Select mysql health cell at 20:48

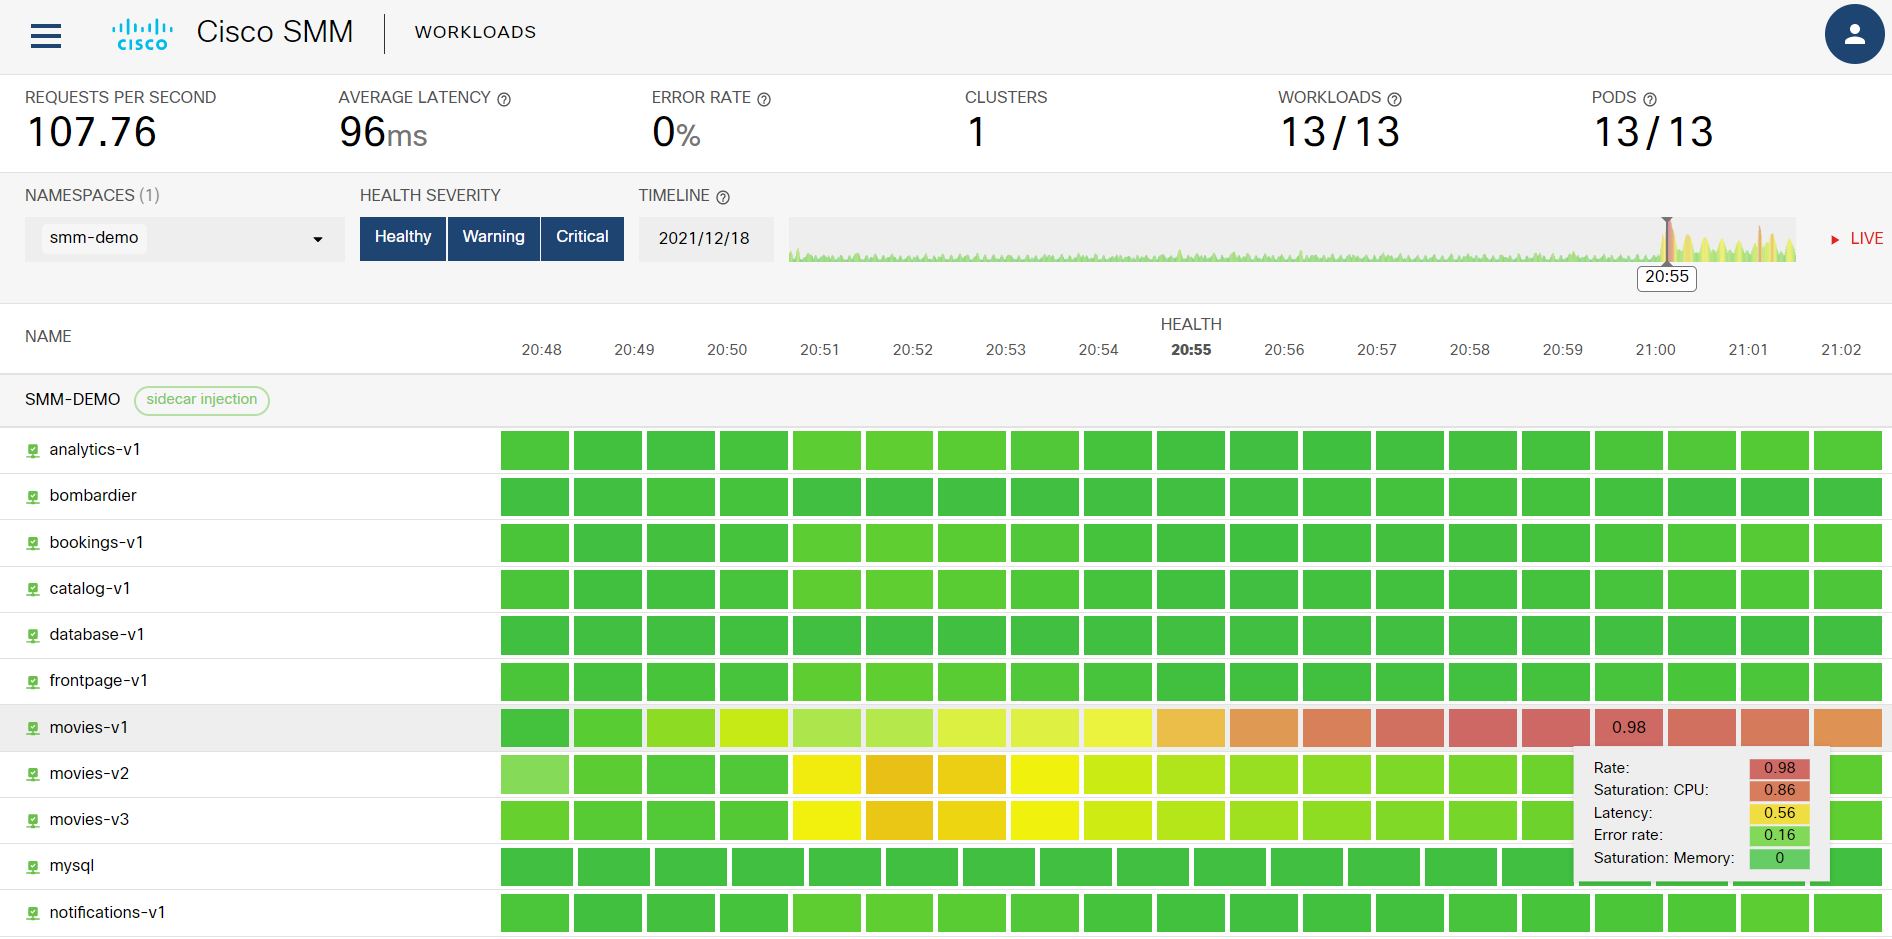pyautogui.click(x=537, y=867)
